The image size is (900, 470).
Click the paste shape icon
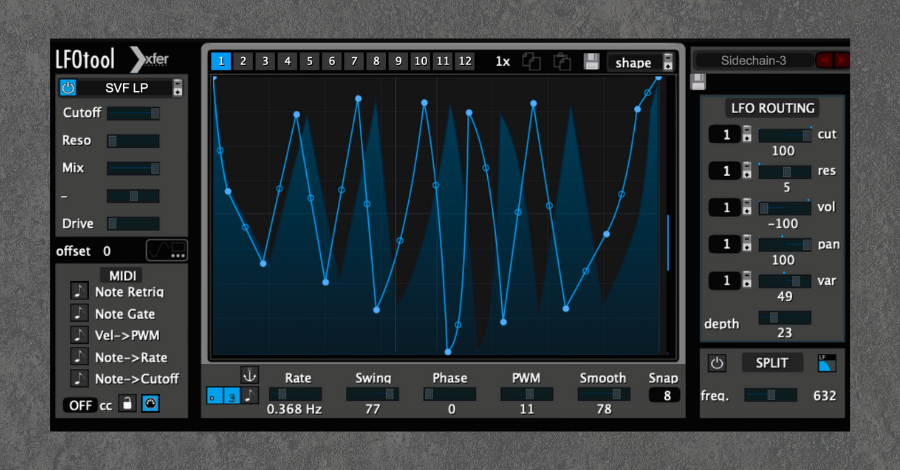pos(561,61)
